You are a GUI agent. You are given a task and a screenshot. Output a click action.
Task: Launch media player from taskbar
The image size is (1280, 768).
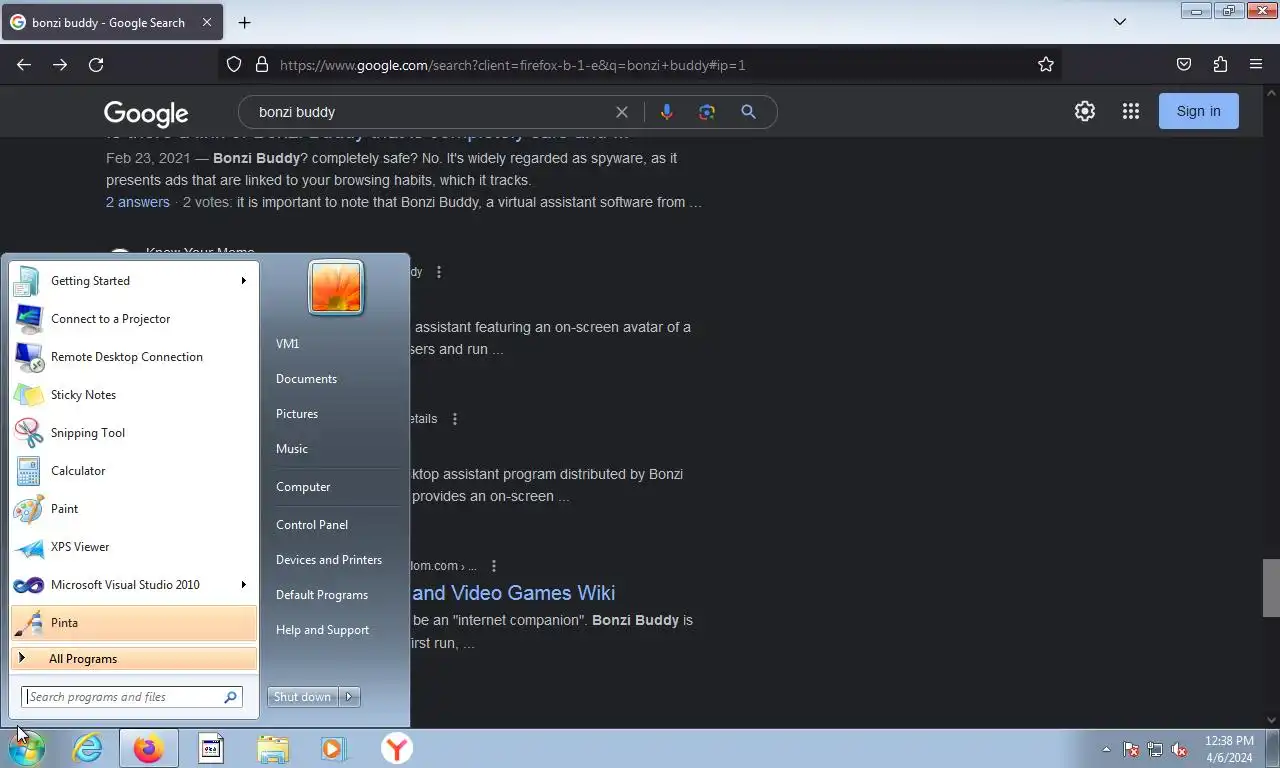[x=333, y=748]
